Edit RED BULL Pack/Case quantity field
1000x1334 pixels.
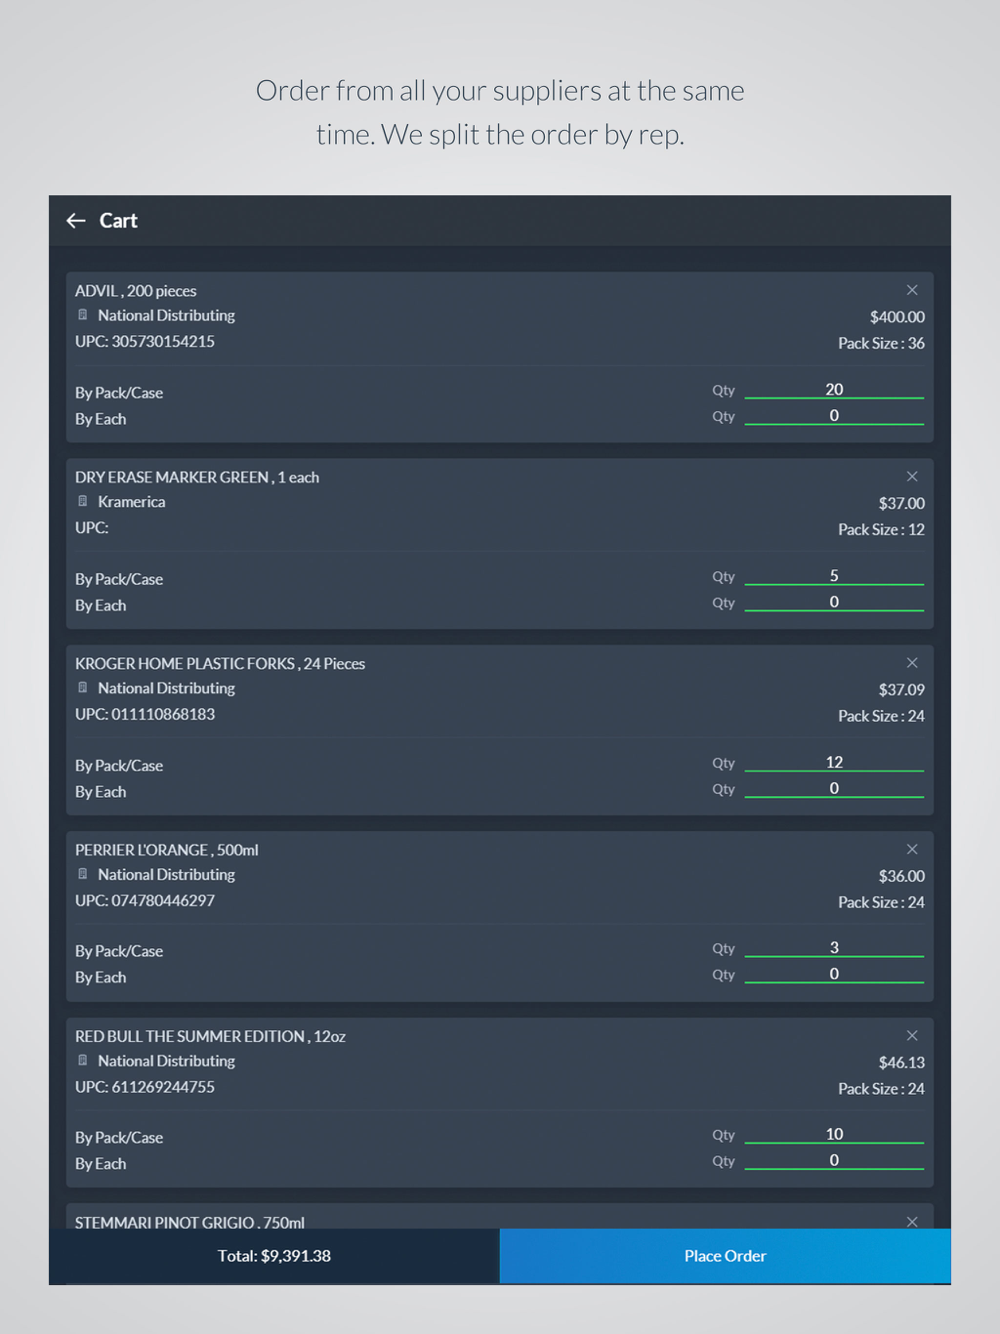tap(834, 1134)
